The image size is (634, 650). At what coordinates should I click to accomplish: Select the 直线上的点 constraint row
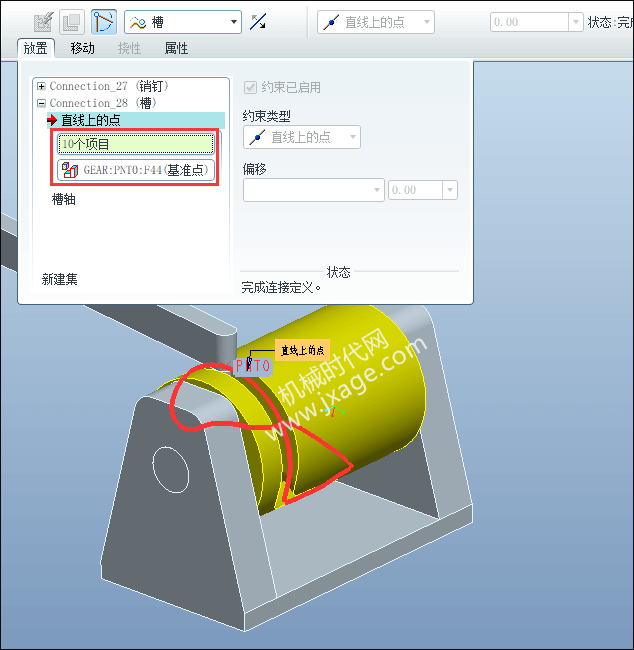pyautogui.click(x=136, y=120)
